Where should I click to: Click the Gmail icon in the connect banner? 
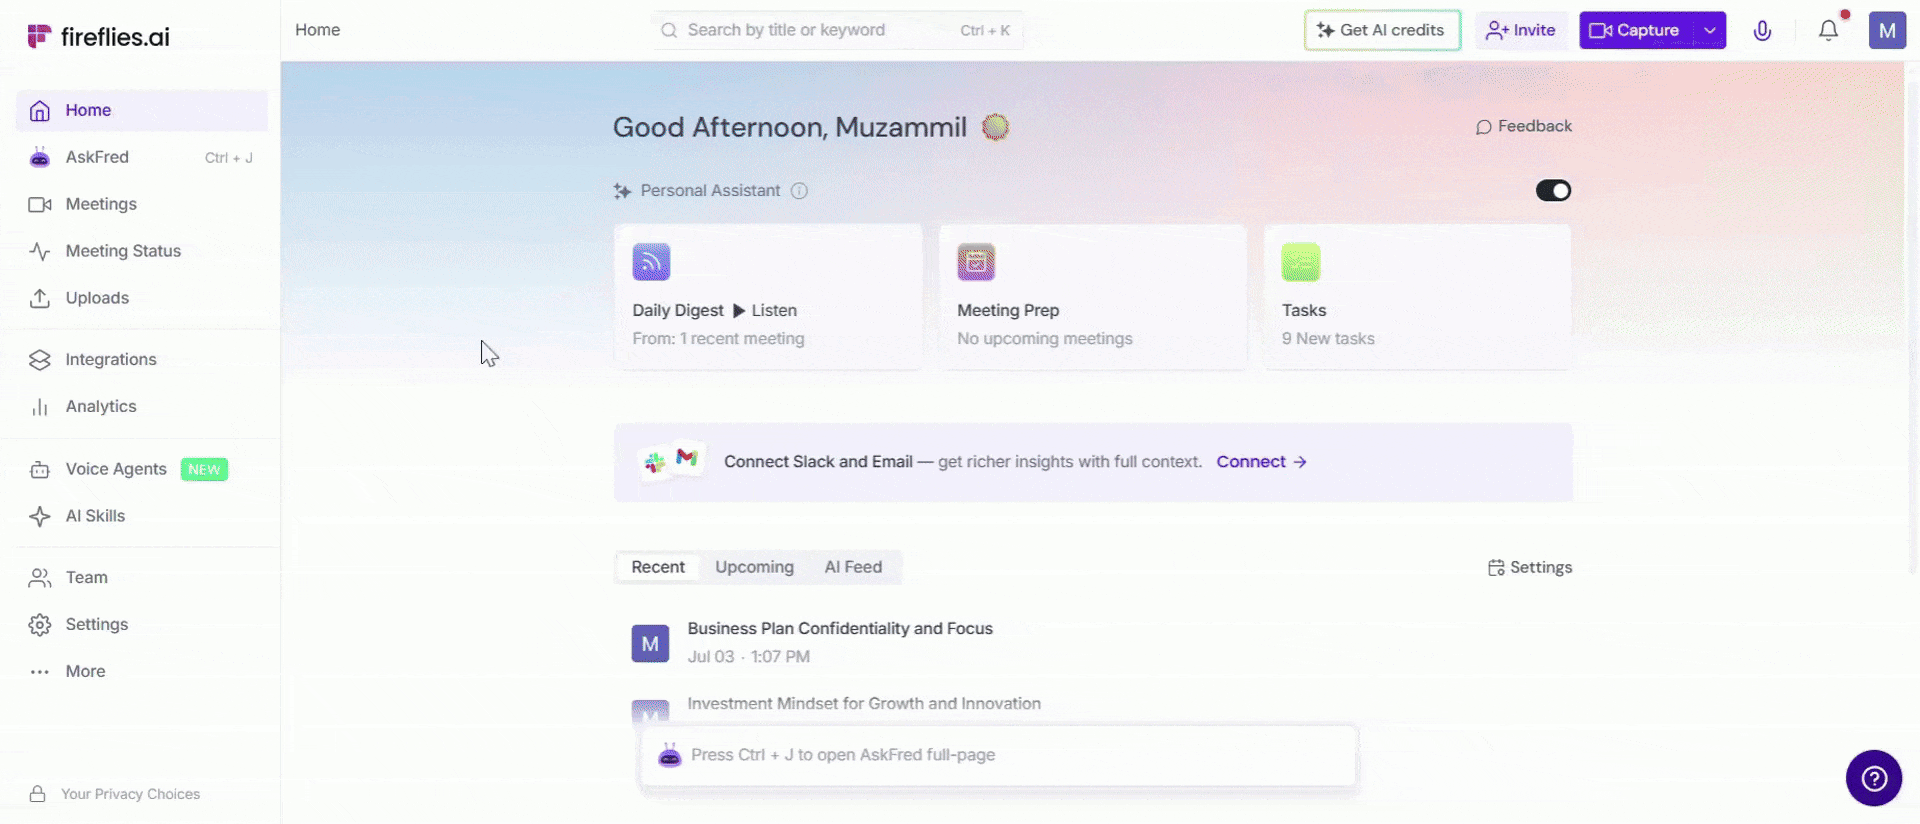687,457
